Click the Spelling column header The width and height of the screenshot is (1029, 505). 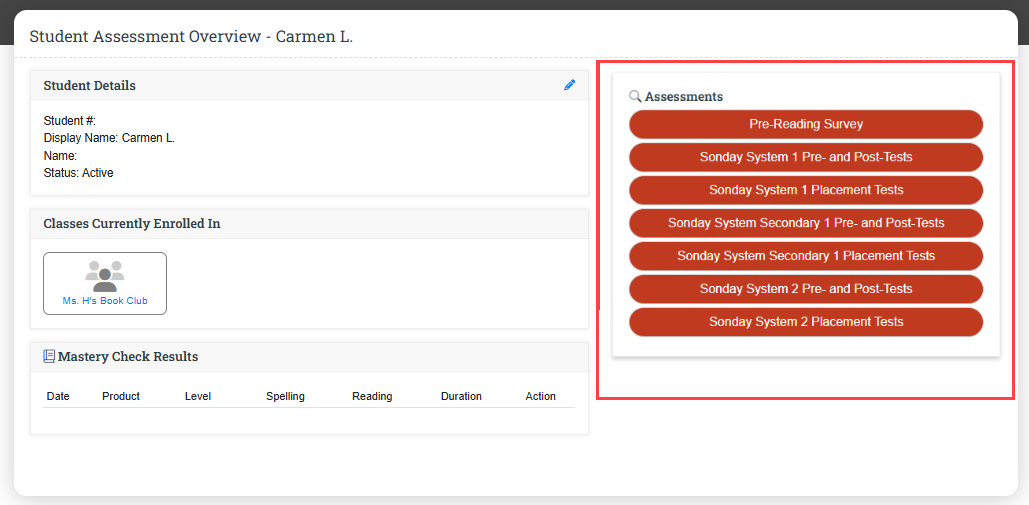[285, 396]
